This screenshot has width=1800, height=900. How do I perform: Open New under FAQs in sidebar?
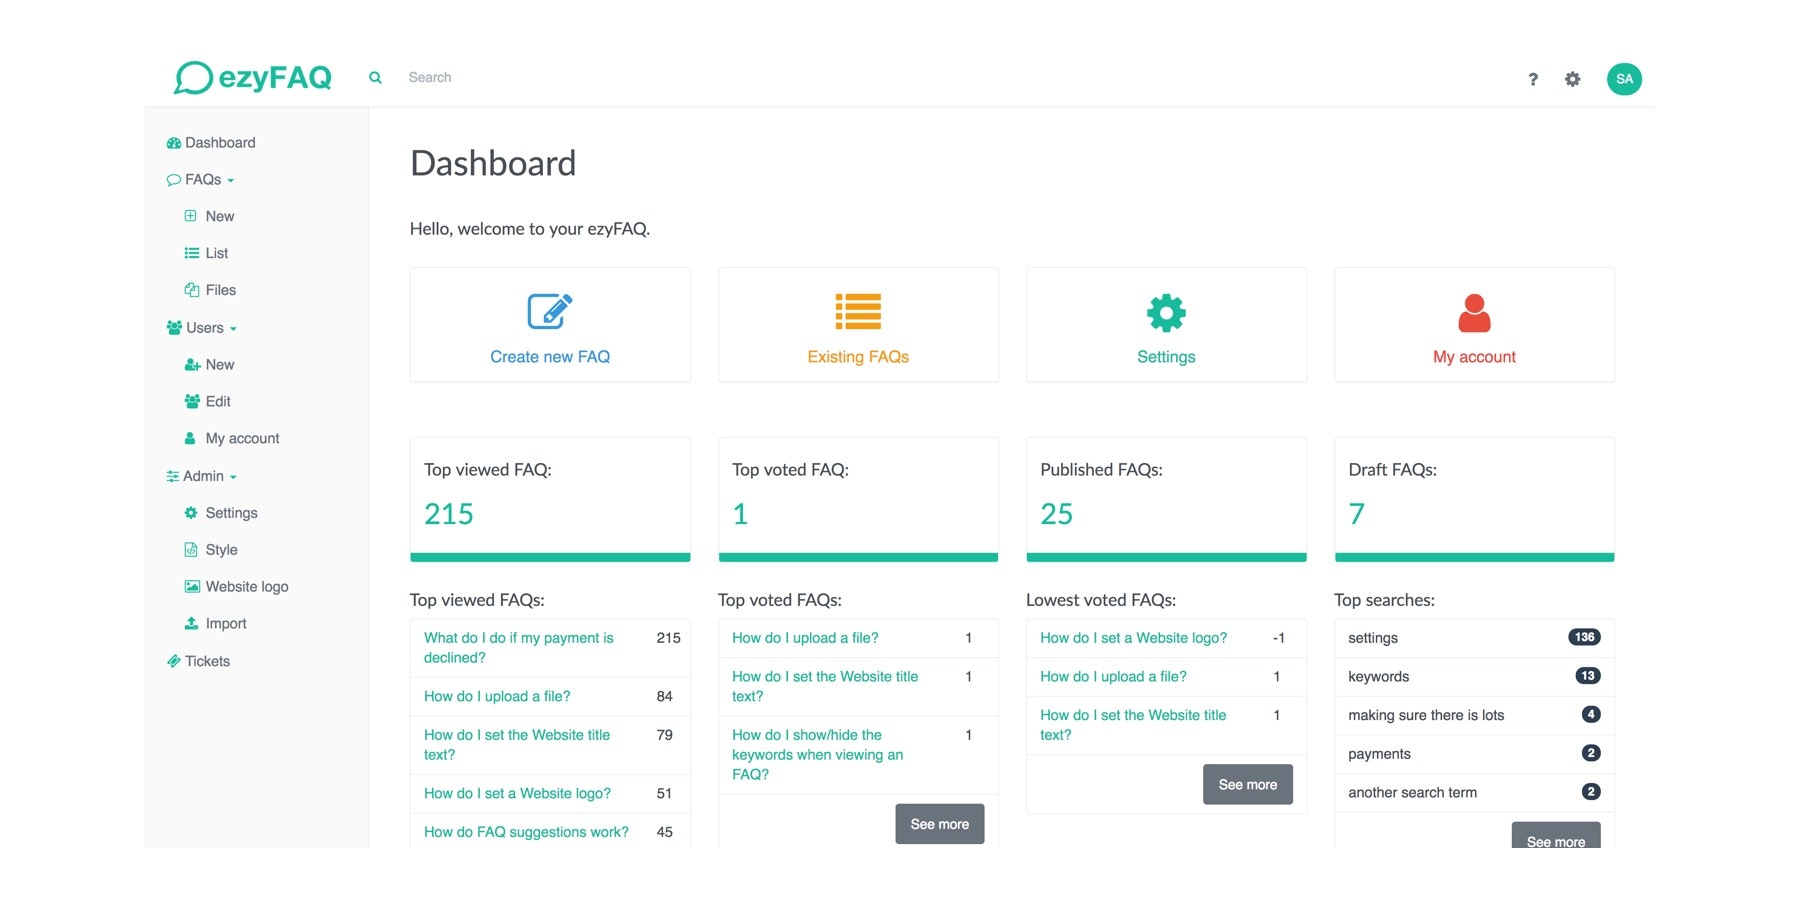coord(209,216)
